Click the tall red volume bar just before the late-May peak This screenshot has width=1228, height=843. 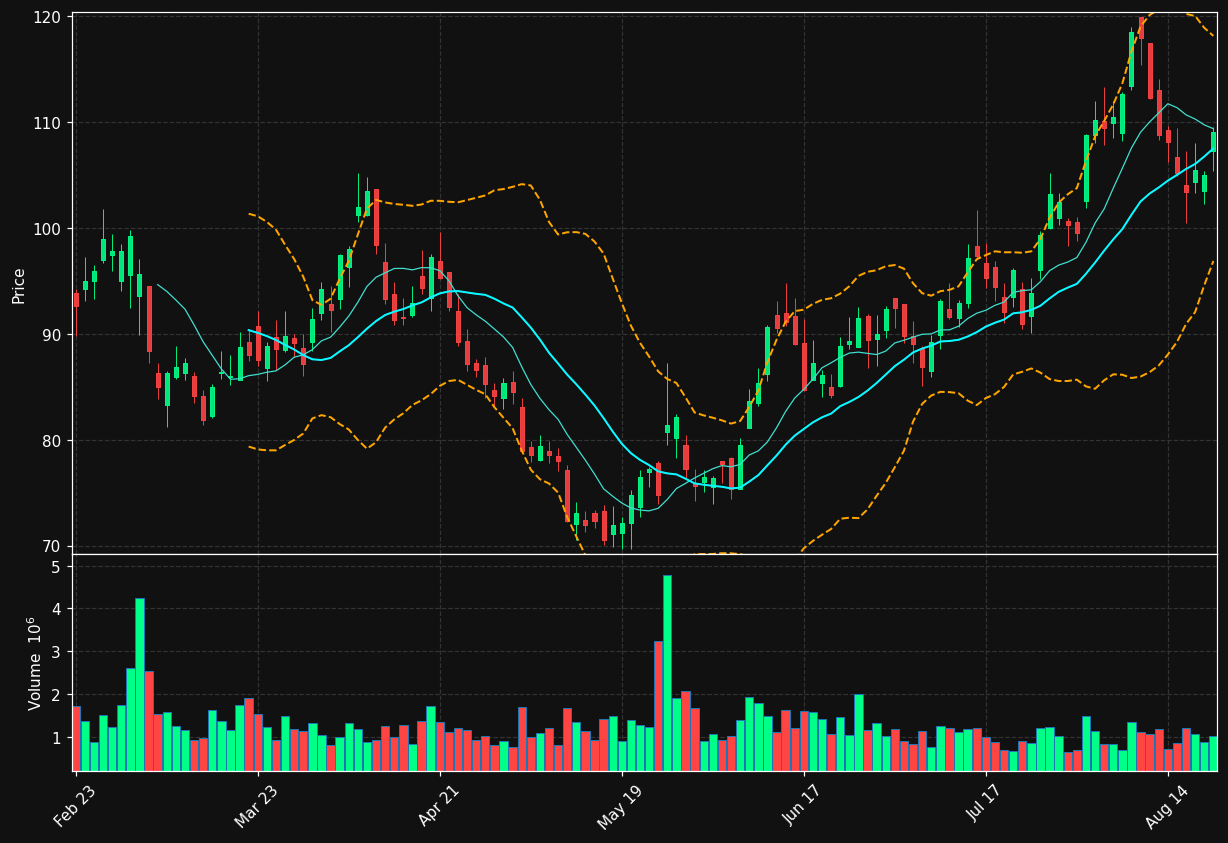[x=658, y=706]
